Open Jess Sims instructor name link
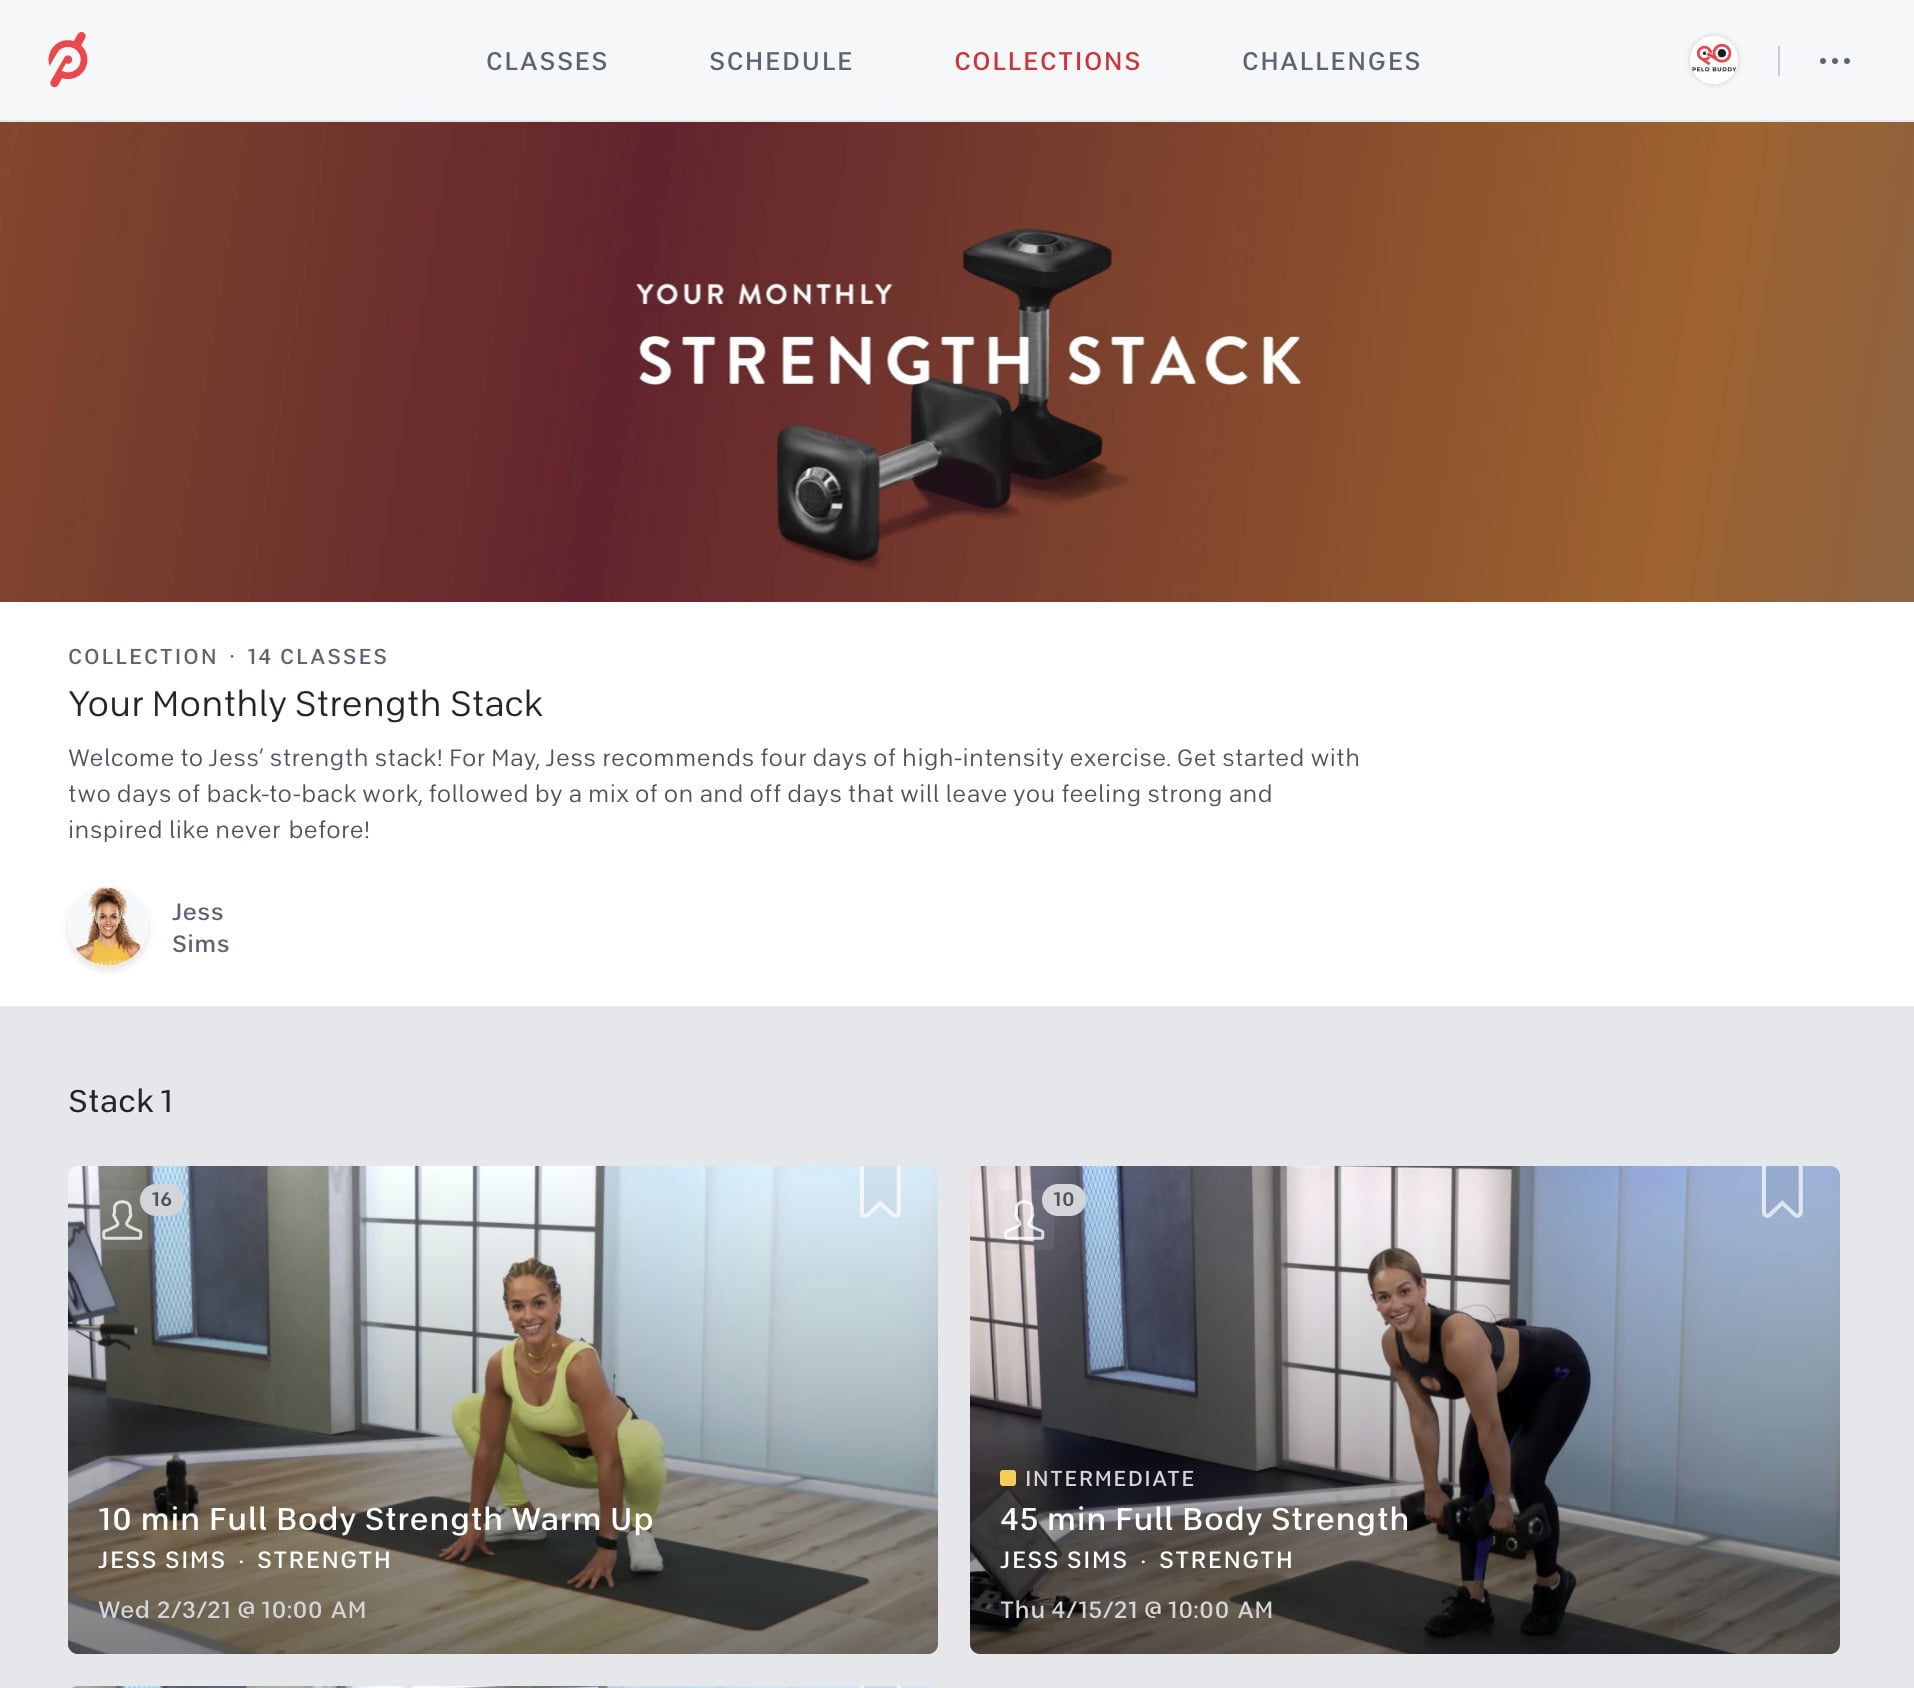 coord(200,928)
